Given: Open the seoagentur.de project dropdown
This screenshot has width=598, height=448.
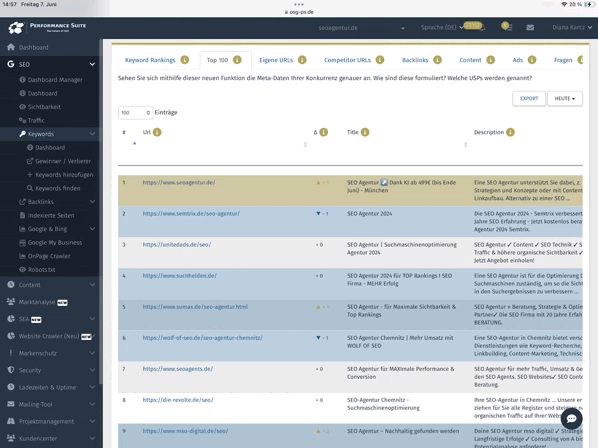Looking at the screenshot, I should (361, 28).
